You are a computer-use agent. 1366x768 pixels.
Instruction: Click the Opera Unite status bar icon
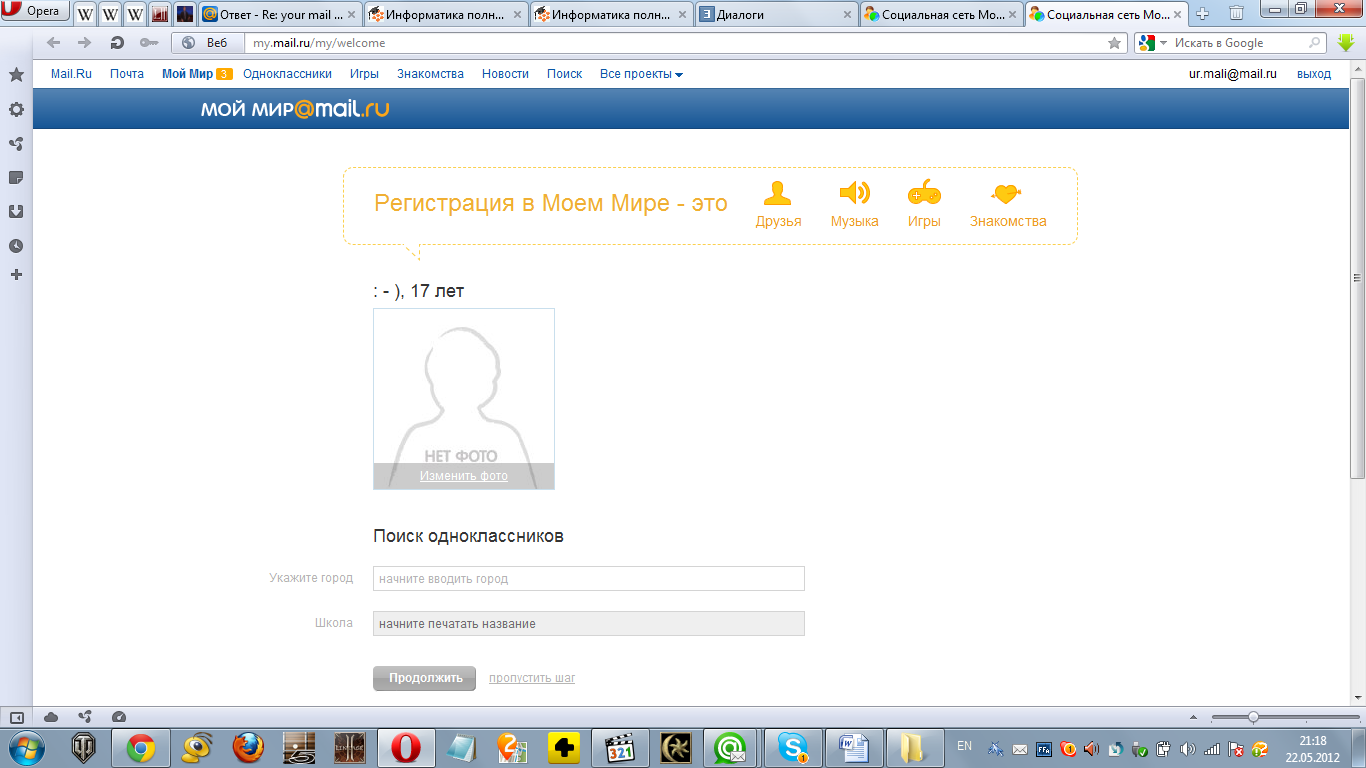(85, 717)
